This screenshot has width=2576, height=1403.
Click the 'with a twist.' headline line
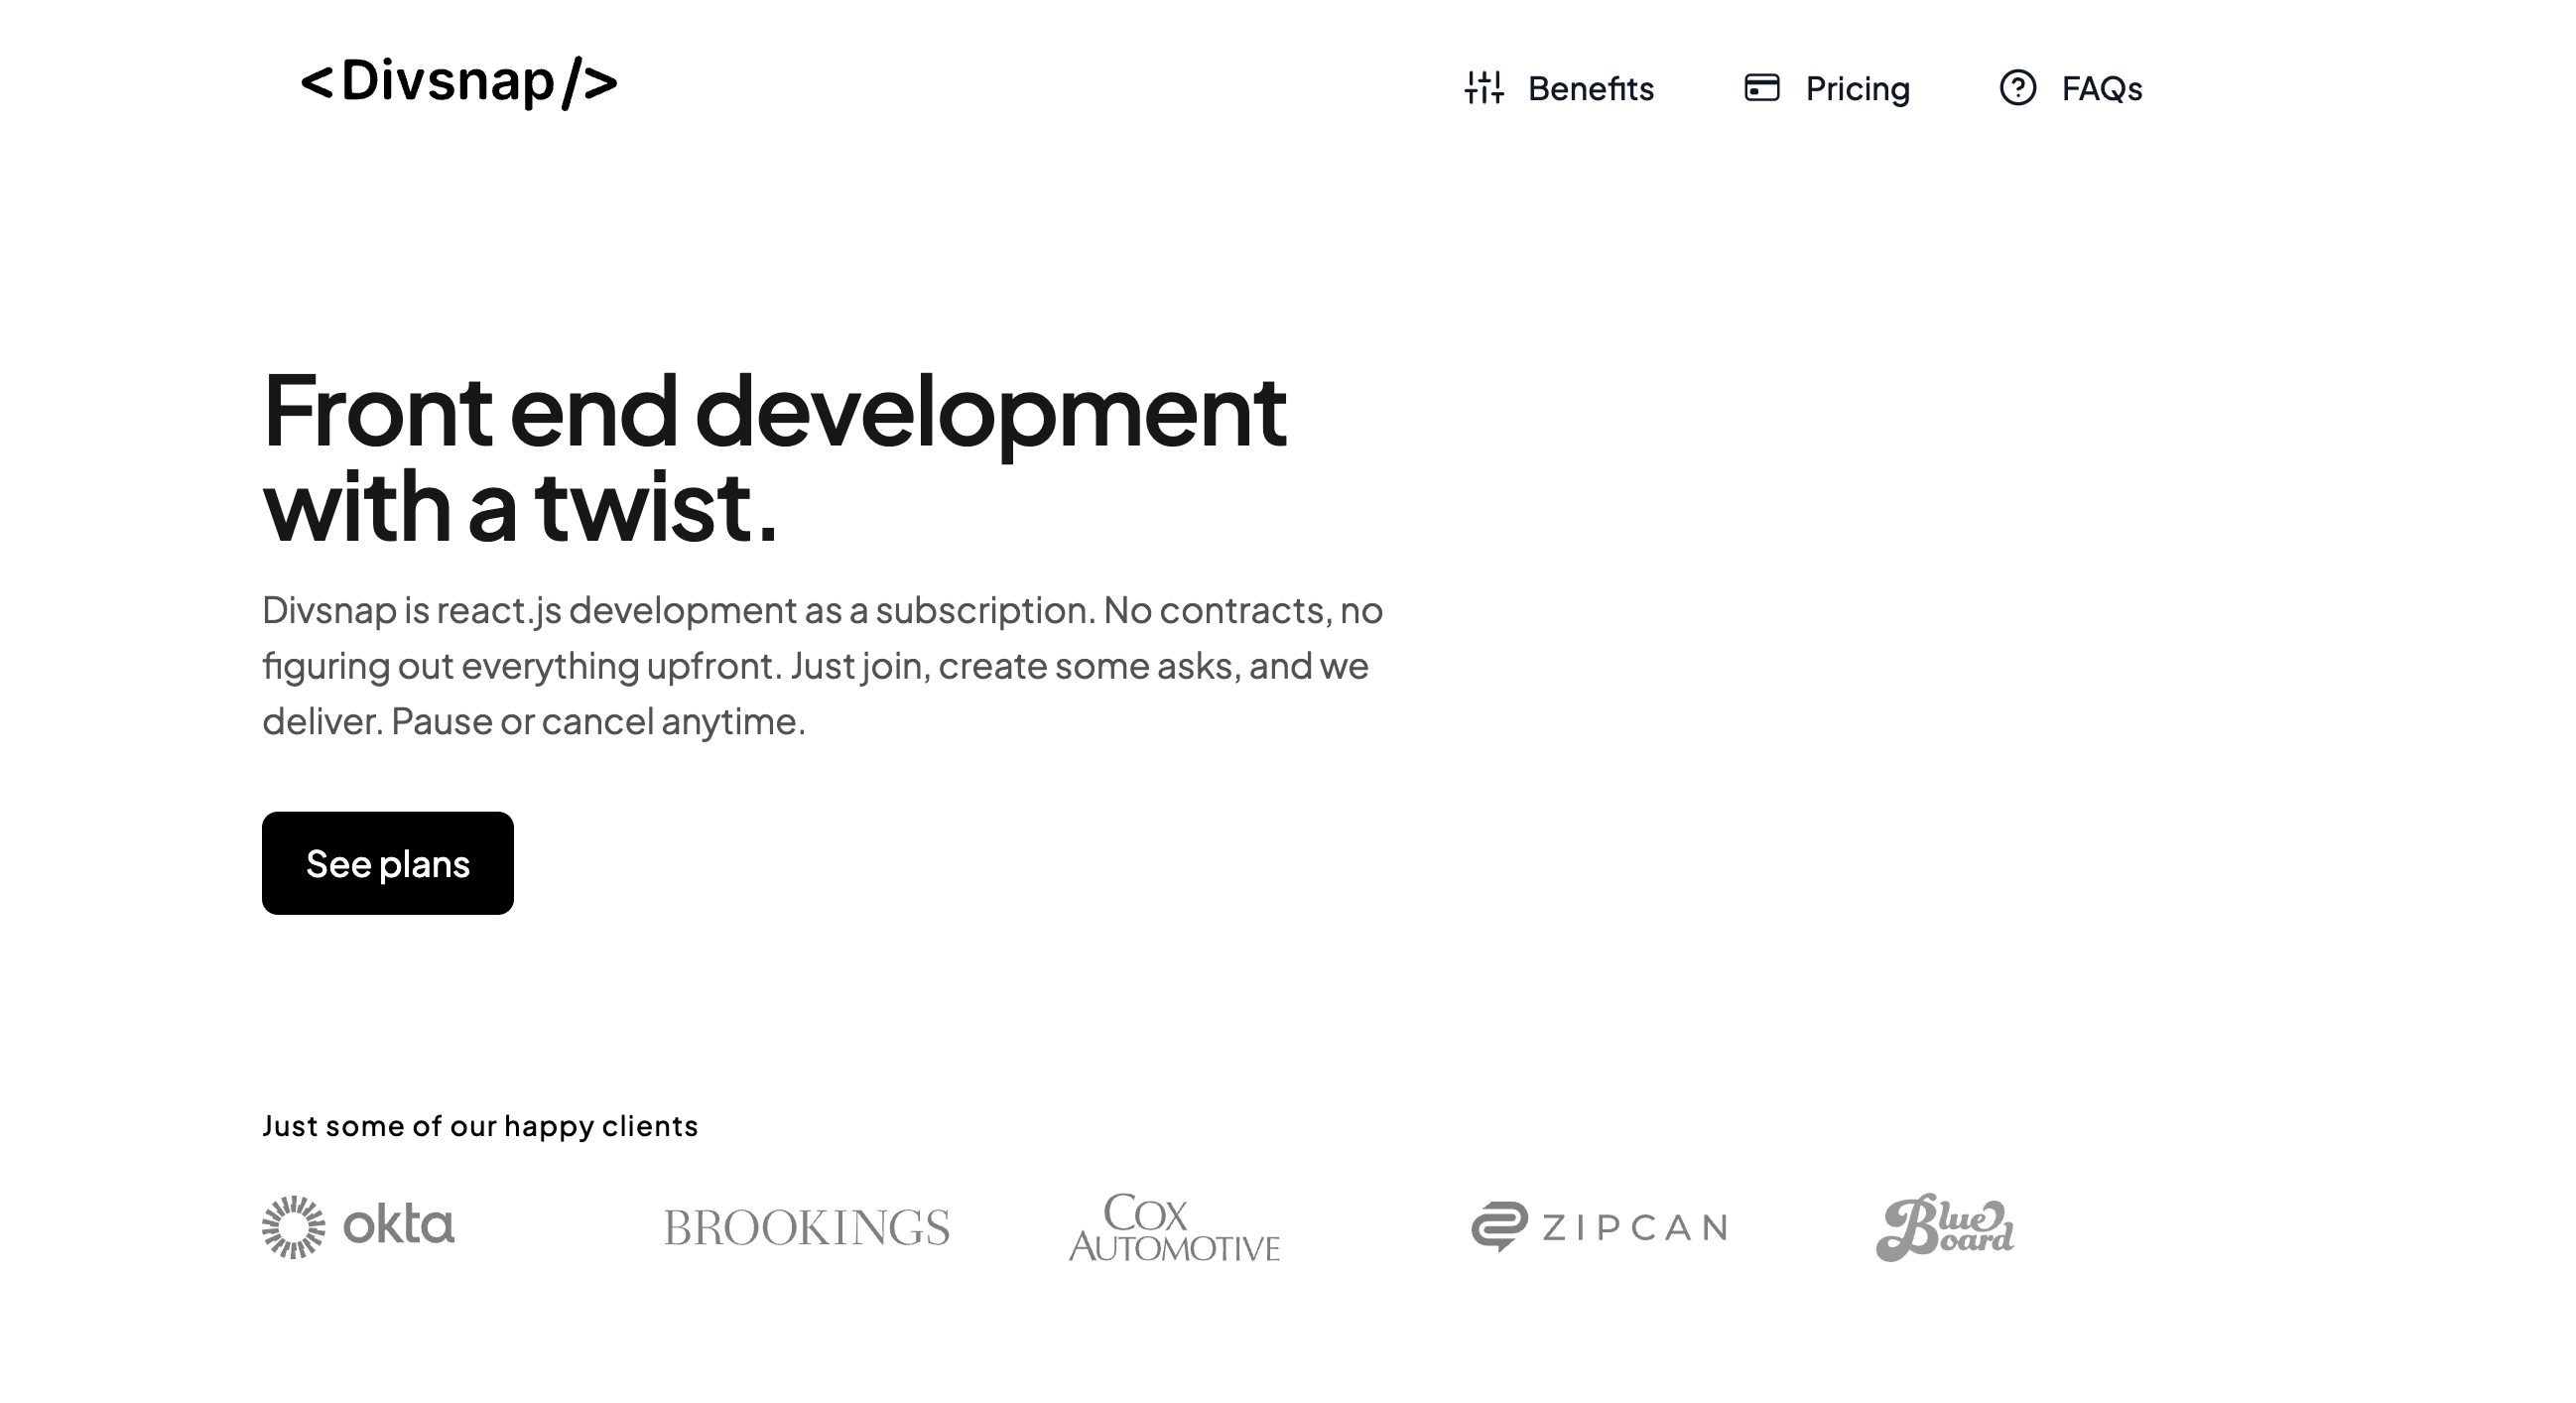[519, 508]
